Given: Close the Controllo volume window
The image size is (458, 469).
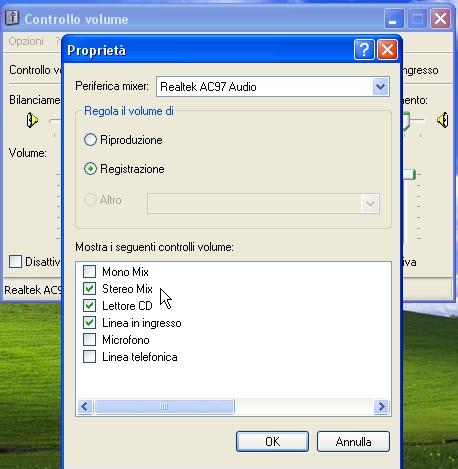Looking at the screenshot, I should (440, 18).
